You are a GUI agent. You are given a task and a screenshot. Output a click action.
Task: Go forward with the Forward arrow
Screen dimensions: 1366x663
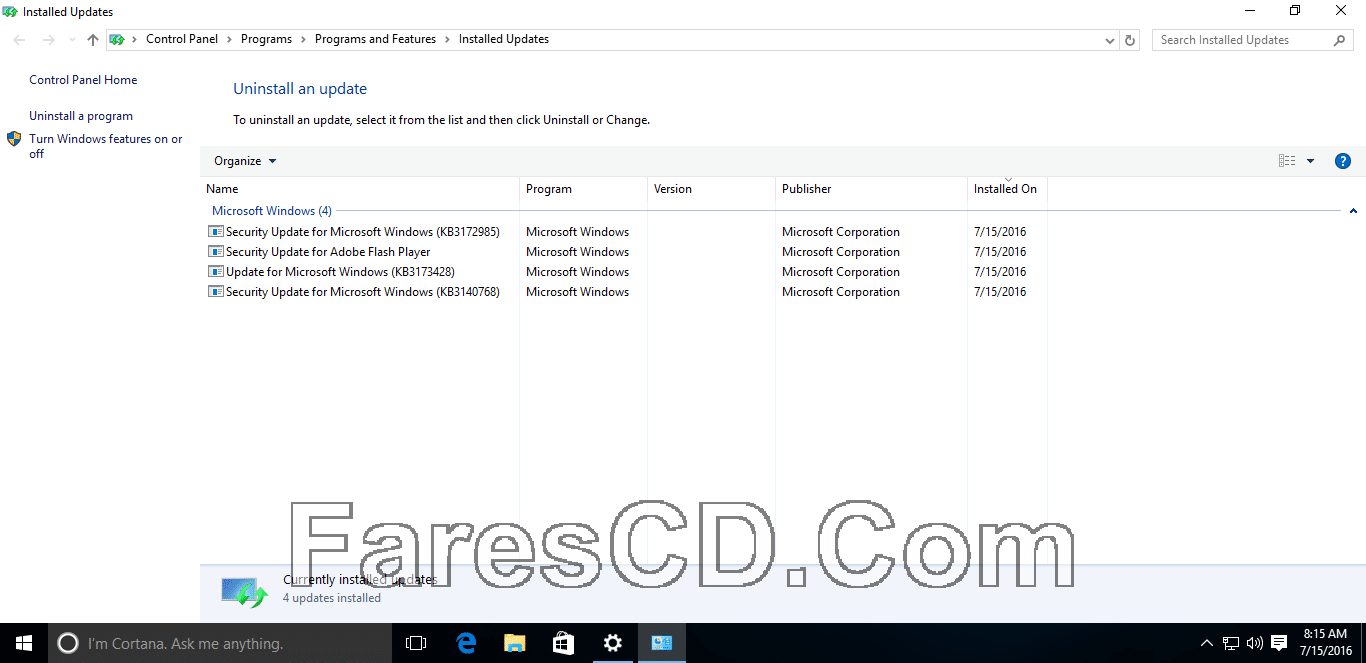48,40
